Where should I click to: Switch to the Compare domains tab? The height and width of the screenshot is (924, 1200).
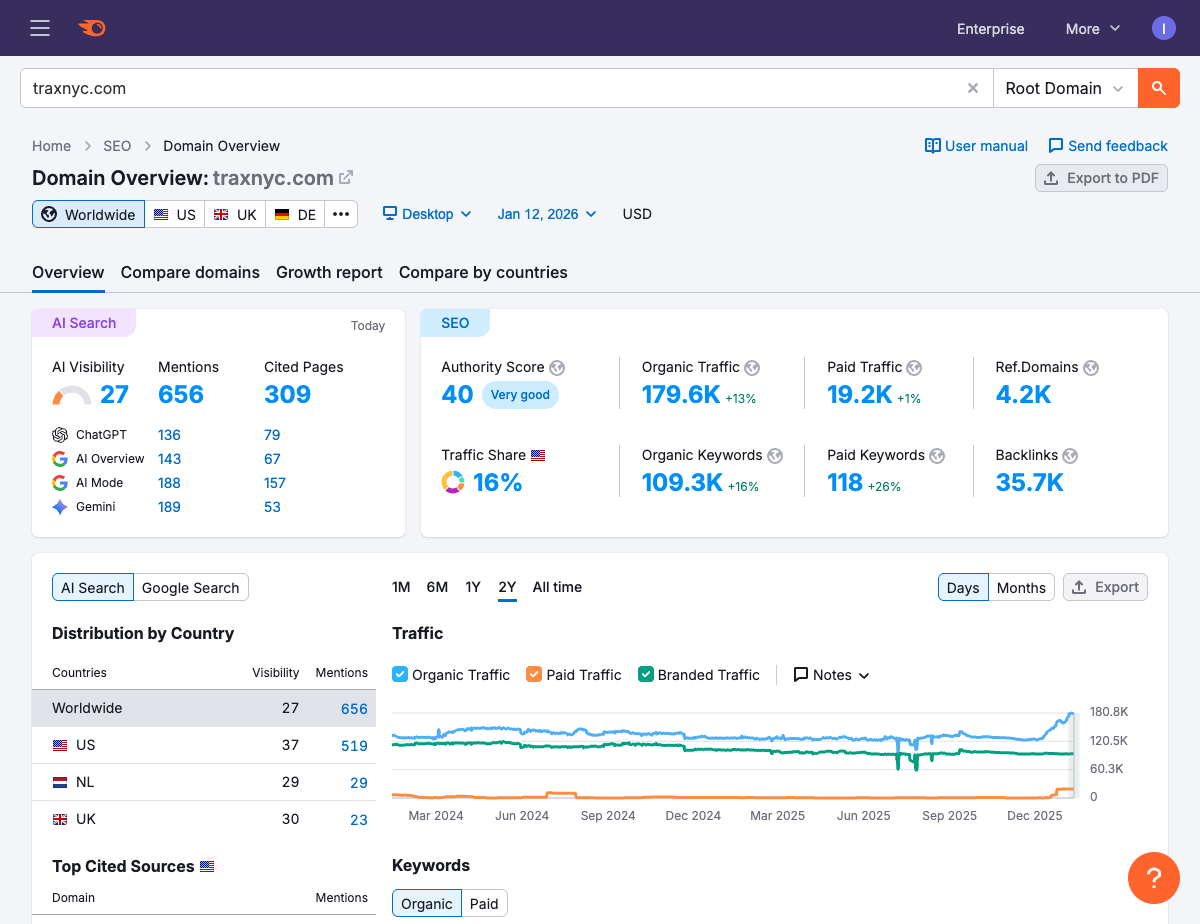pyautogui.click(x=190, y=272)
